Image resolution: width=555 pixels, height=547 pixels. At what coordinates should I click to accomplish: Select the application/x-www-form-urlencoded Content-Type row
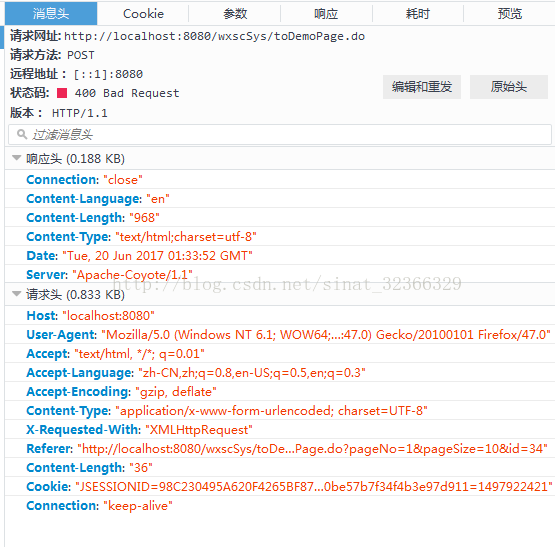(280, 411)
